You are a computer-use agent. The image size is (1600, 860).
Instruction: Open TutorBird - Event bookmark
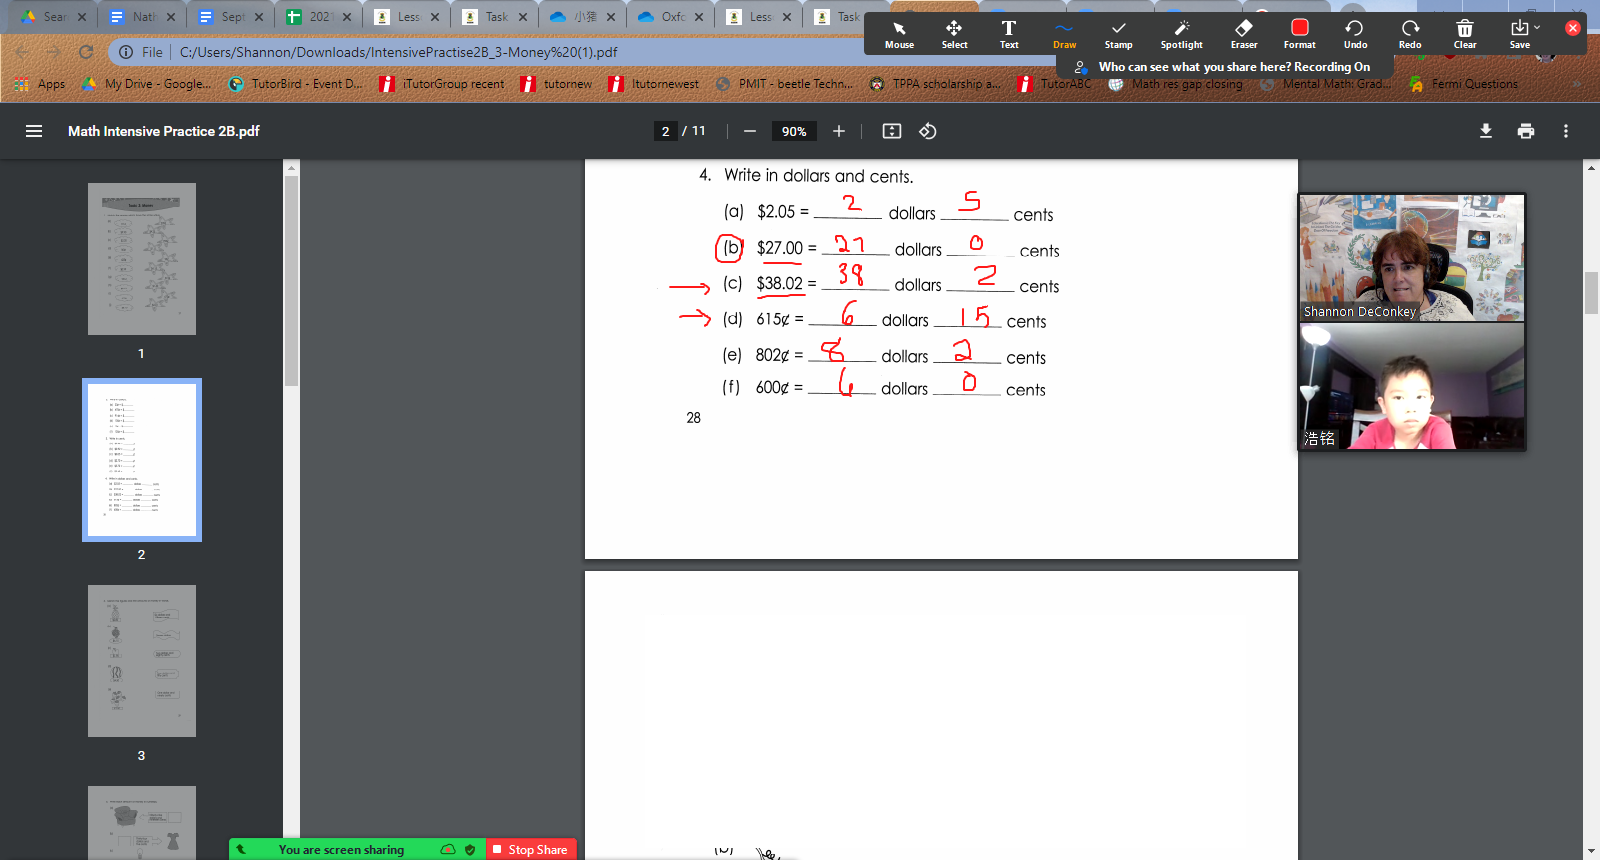coord(296,84)
